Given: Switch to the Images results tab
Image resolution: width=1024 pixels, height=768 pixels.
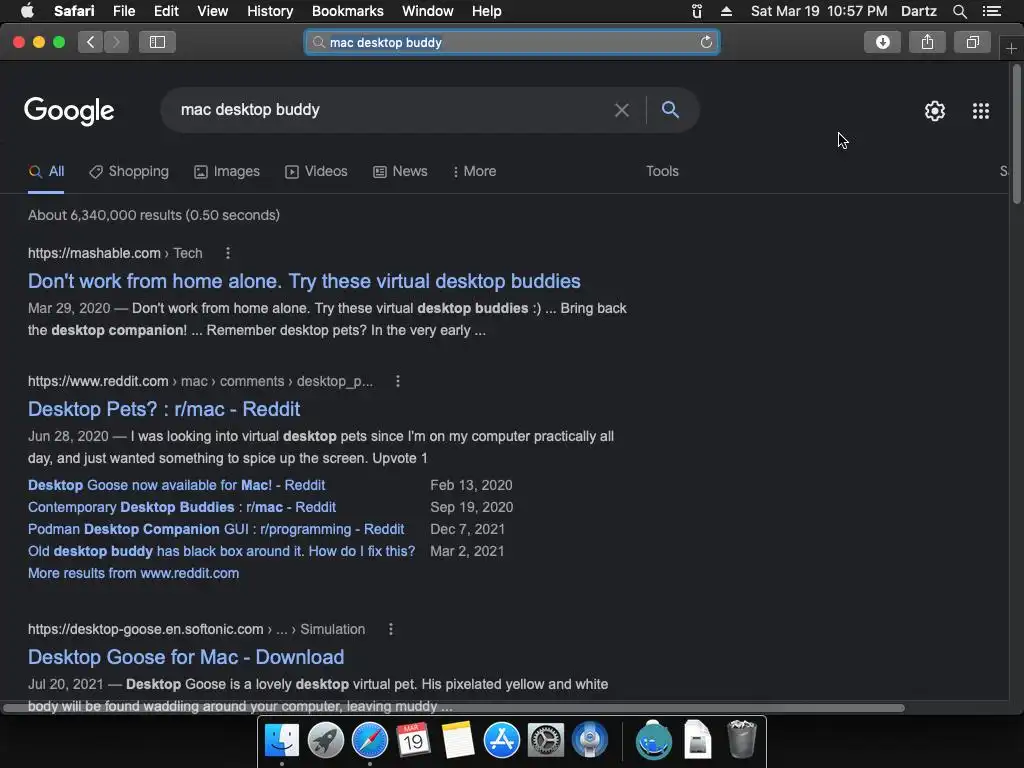Looking at the screenshot, I should click(227, 172).
